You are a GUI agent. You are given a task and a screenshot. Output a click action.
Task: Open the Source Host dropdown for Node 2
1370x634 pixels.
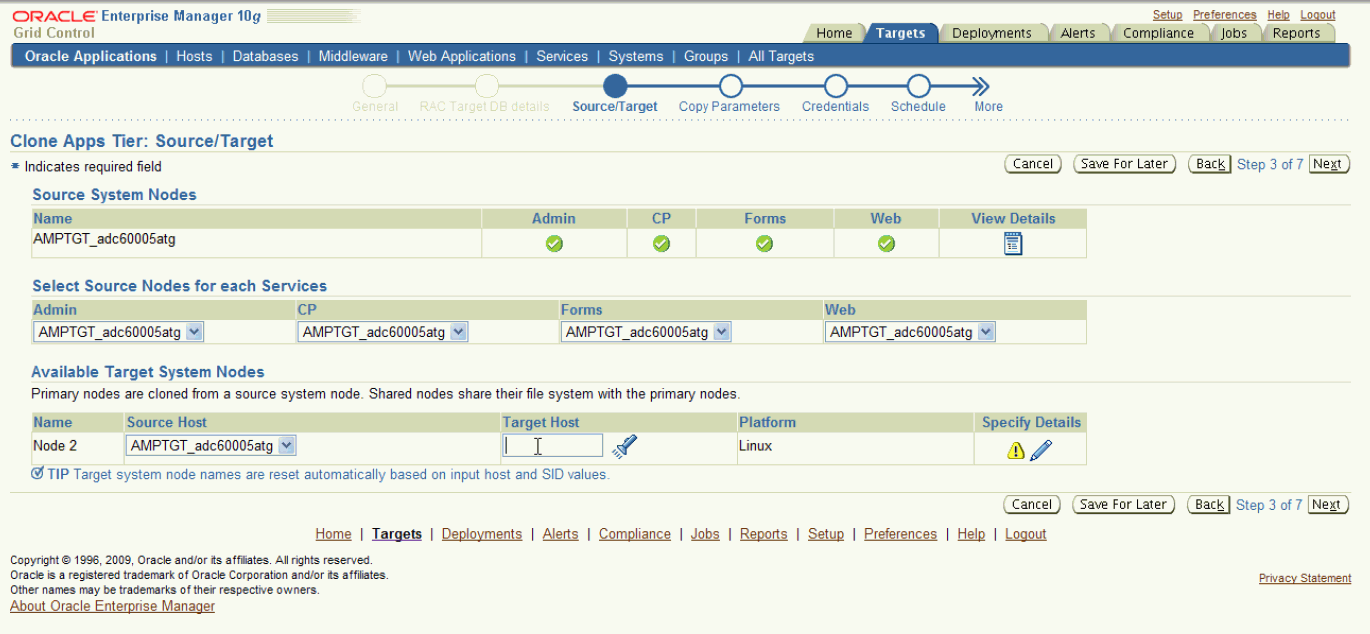[x=211, y=445]
